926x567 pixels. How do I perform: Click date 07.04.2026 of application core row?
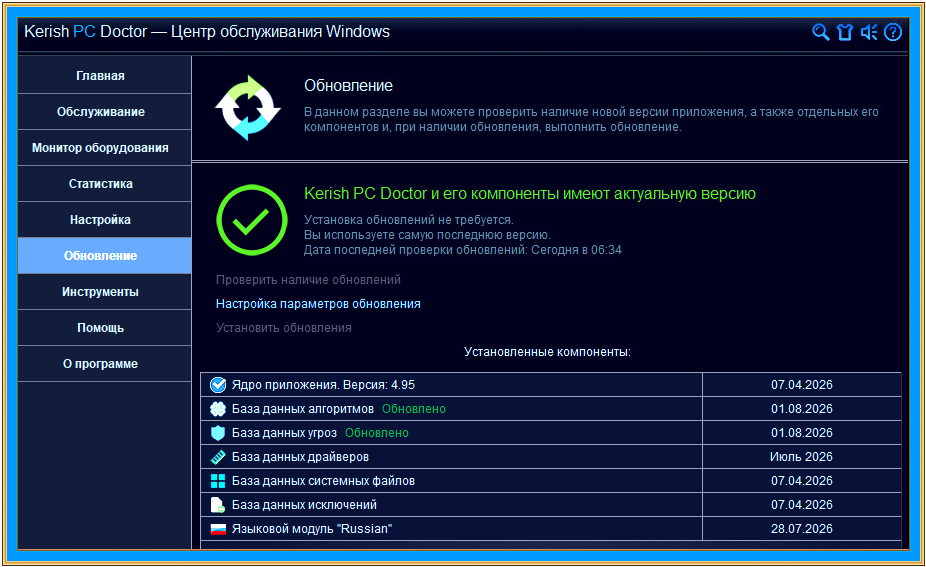[801, 384]
